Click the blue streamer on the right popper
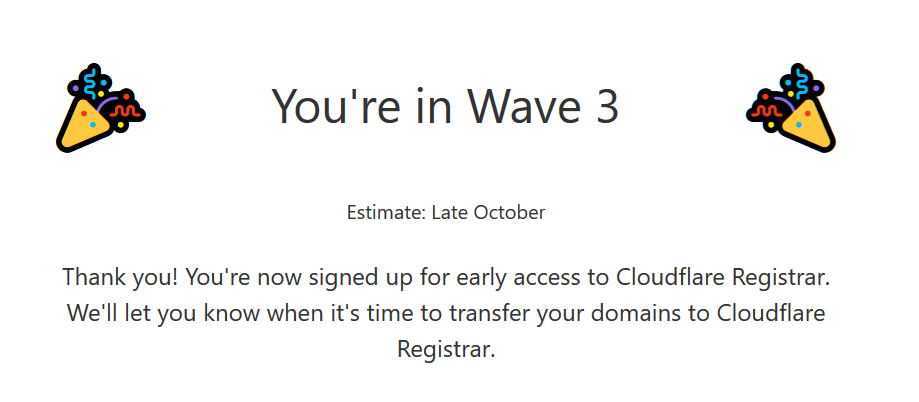Image resolution: width=919 pixels, height=402 pixels. tap(799, 83)
